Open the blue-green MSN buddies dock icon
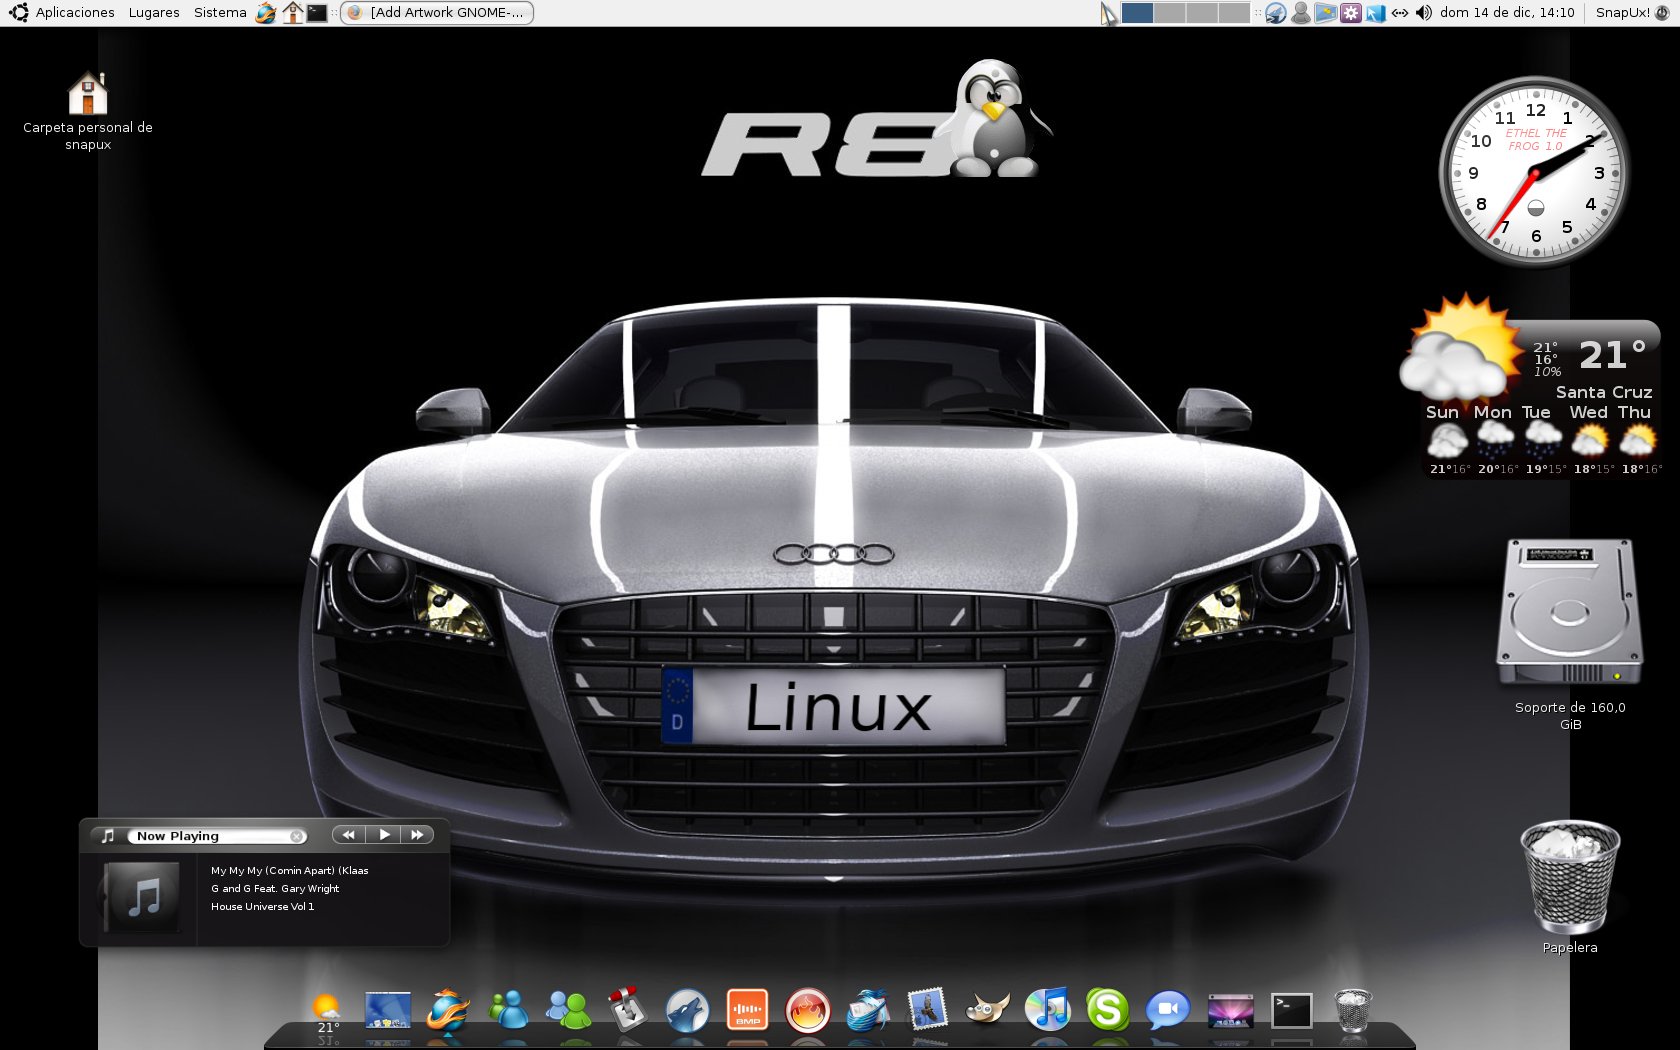The image size is (1680, 1050). tap(509, 1010)
